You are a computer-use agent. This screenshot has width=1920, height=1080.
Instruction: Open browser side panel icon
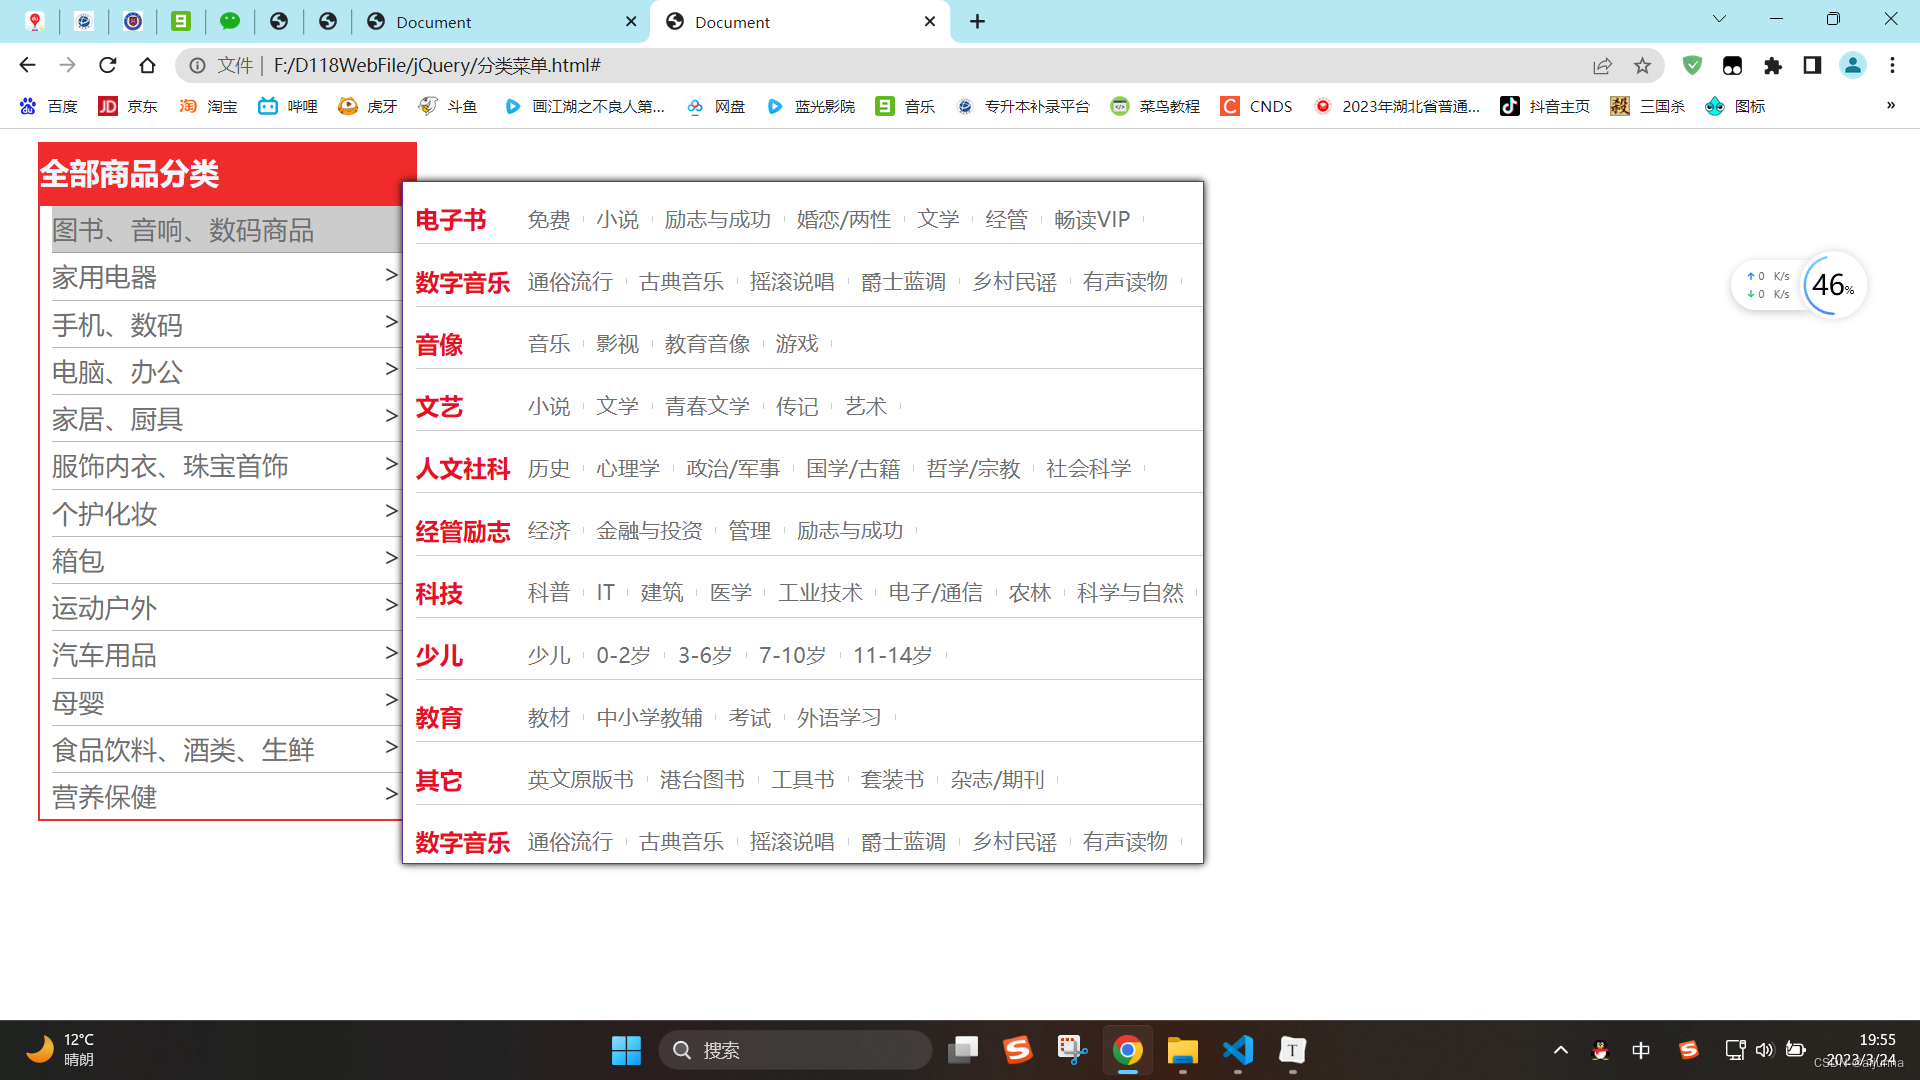click(1812, 65)
